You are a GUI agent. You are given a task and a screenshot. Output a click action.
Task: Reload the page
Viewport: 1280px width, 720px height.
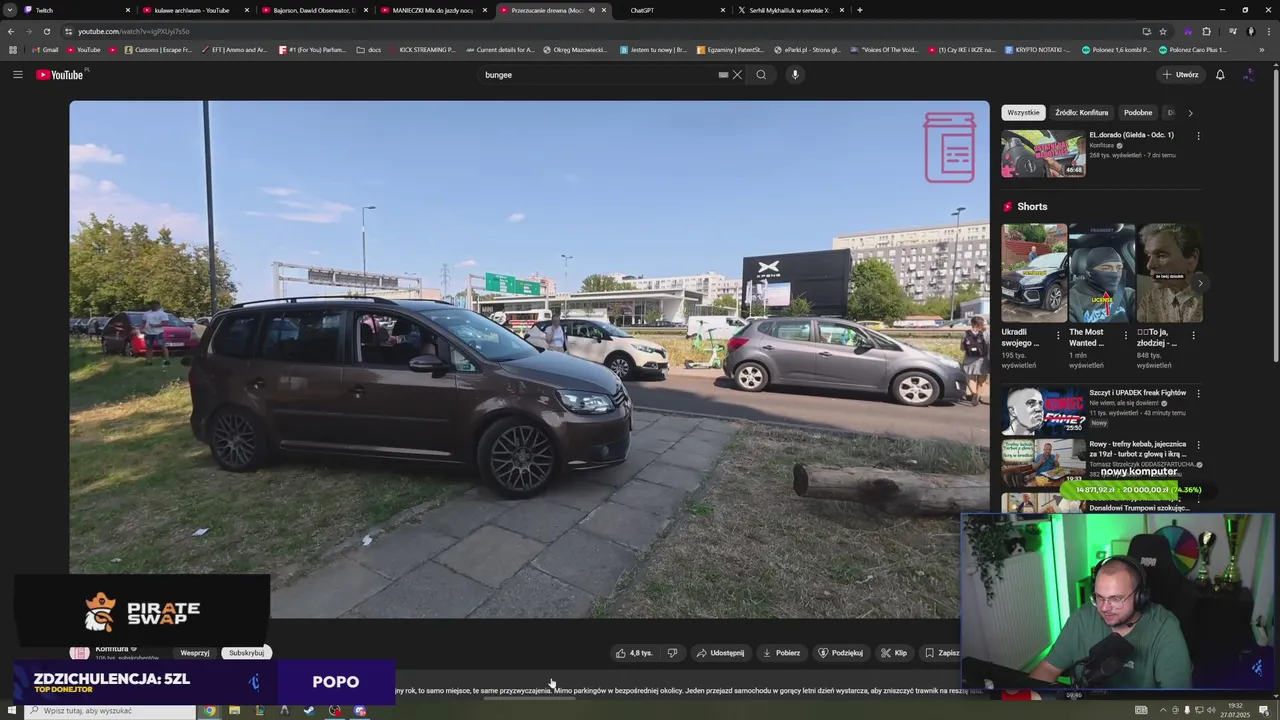point(46,31)
